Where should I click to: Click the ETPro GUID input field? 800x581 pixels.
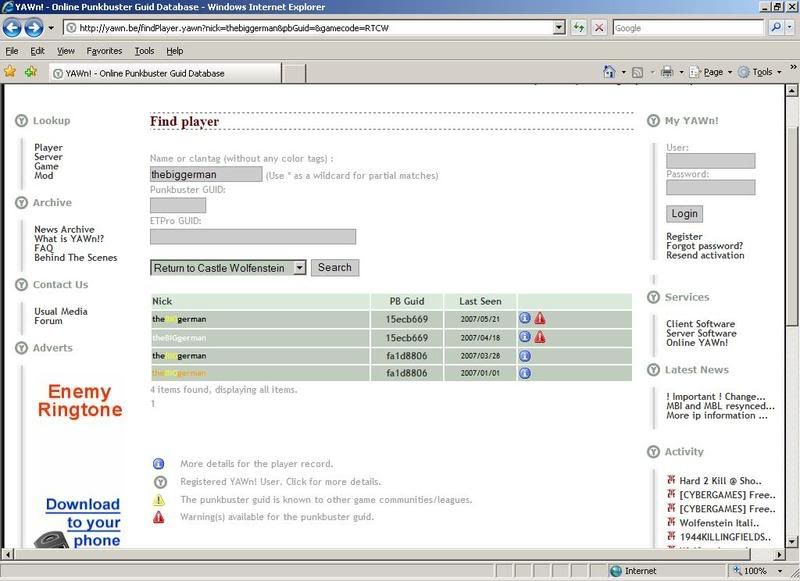253,237
